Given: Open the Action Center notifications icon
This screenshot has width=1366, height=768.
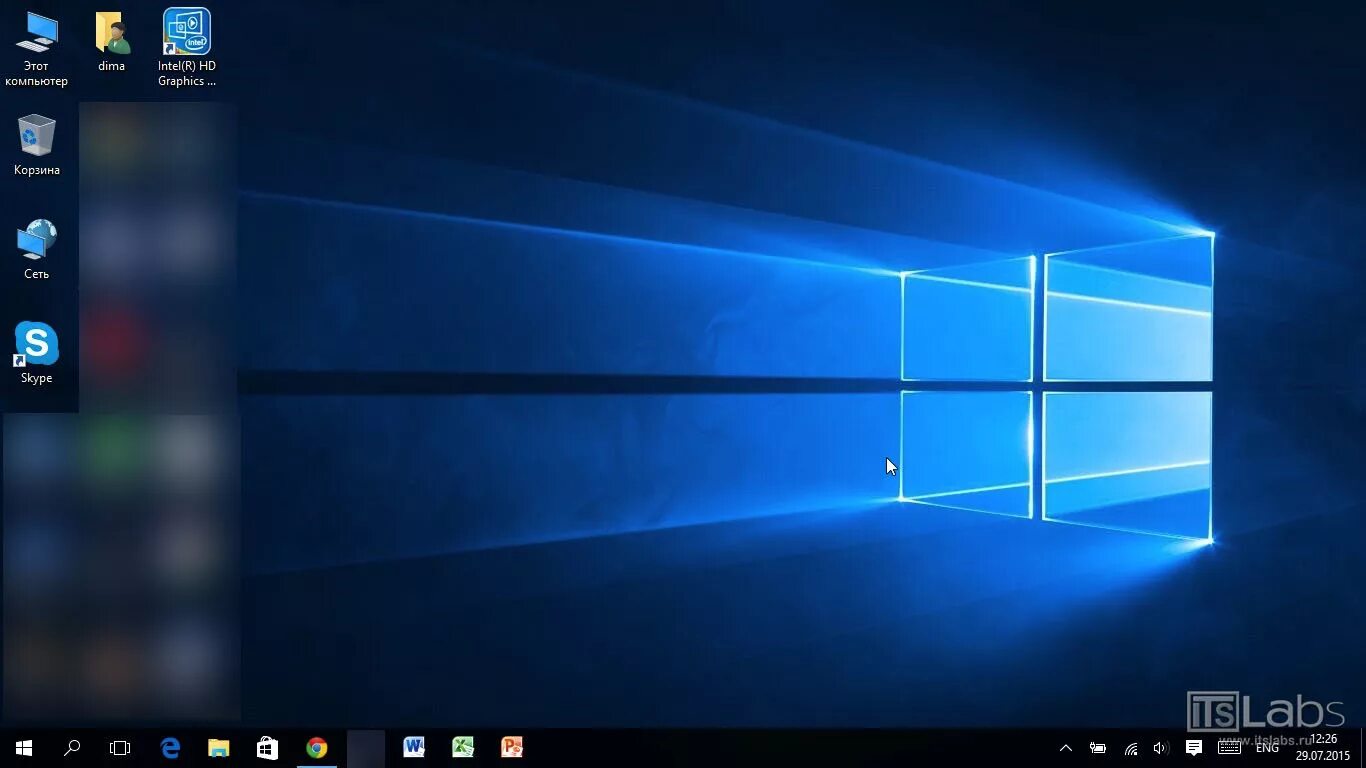Looking at the screenshot, I should [x=1194, y=748].
